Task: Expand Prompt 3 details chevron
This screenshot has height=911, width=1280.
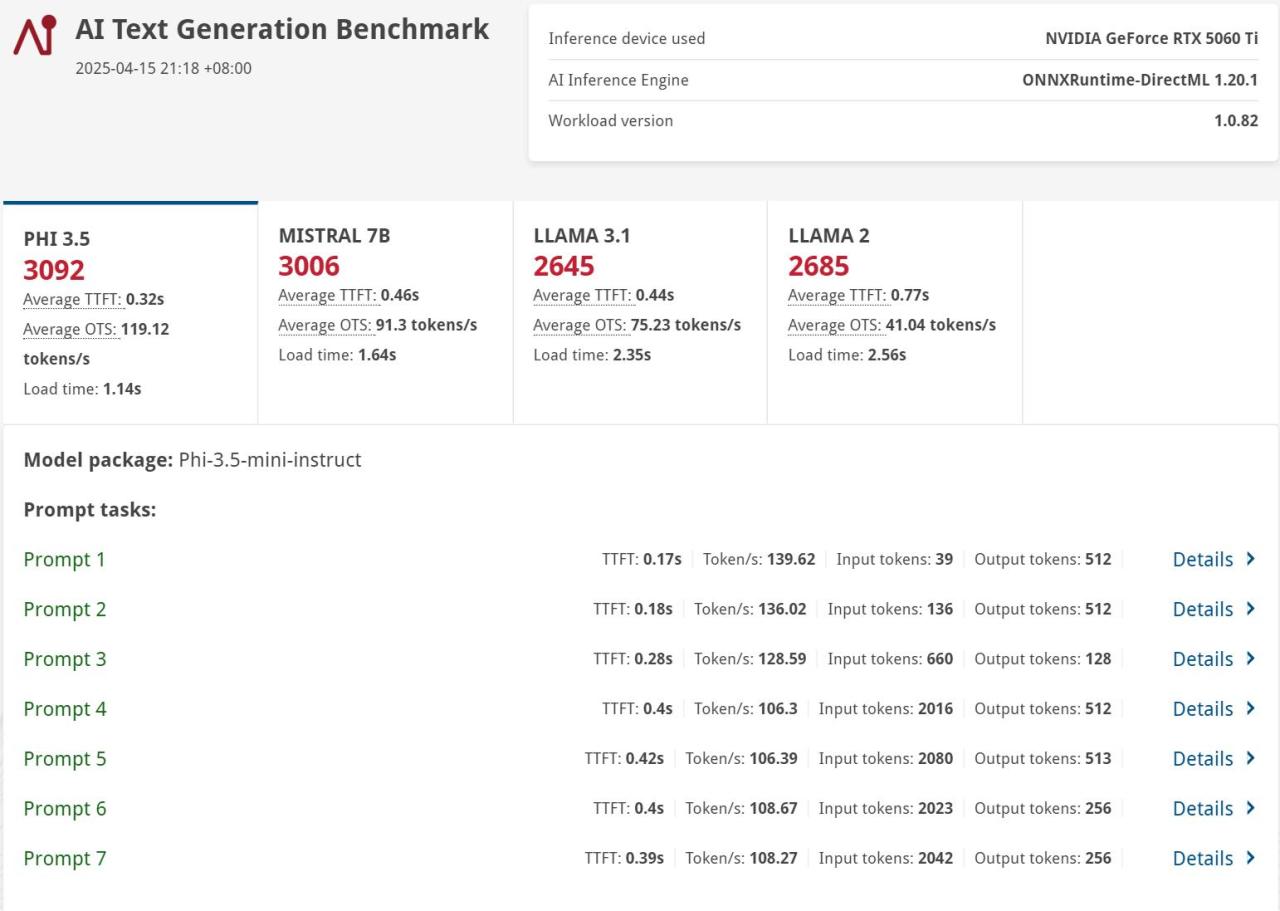Action: [1250, 659]
